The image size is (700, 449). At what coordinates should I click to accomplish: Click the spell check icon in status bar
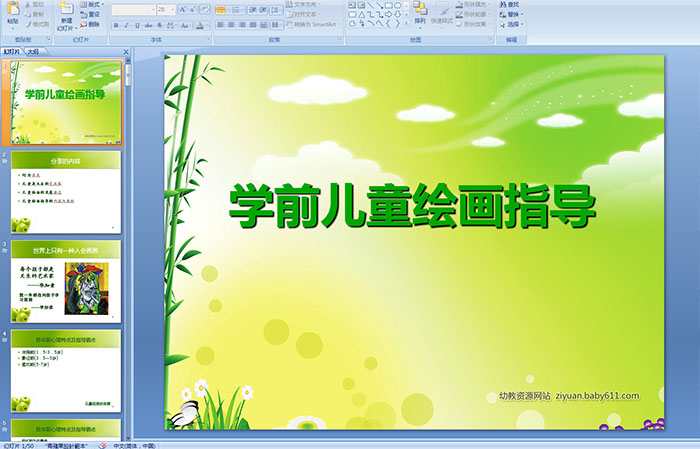tap(102, 445)
